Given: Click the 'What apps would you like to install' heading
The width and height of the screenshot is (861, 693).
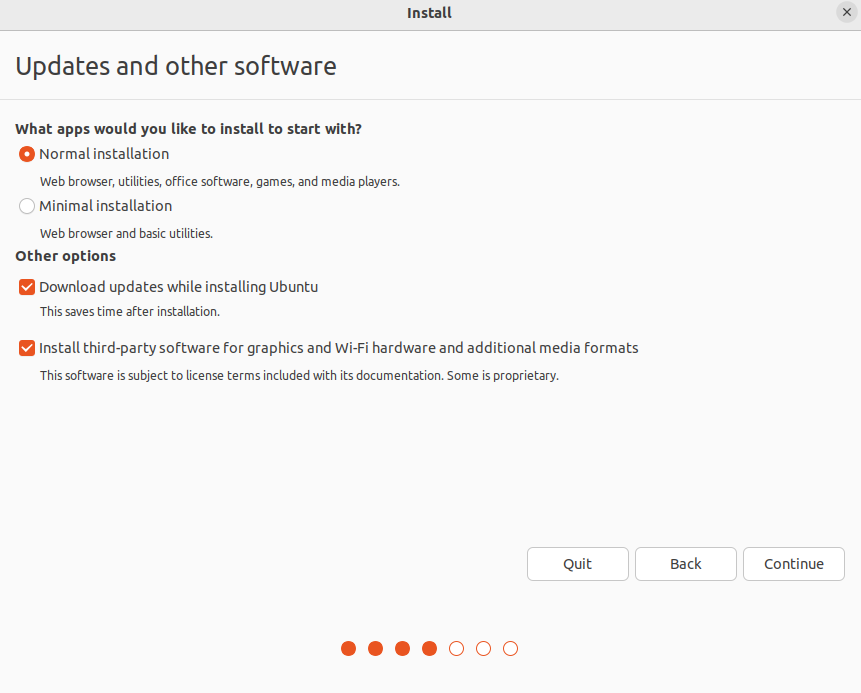Looking at the screenshot, I should (x=188, y=129).
